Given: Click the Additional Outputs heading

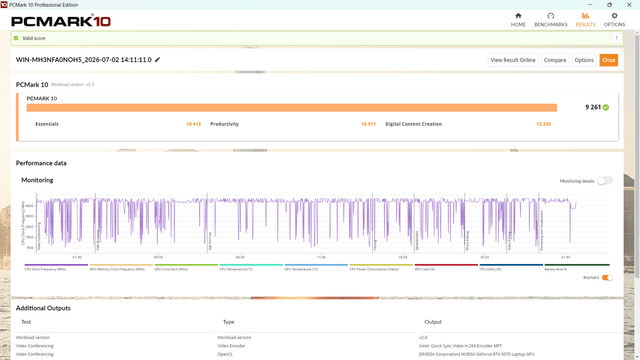Looking at the screenshot, I should coord(43,308).
